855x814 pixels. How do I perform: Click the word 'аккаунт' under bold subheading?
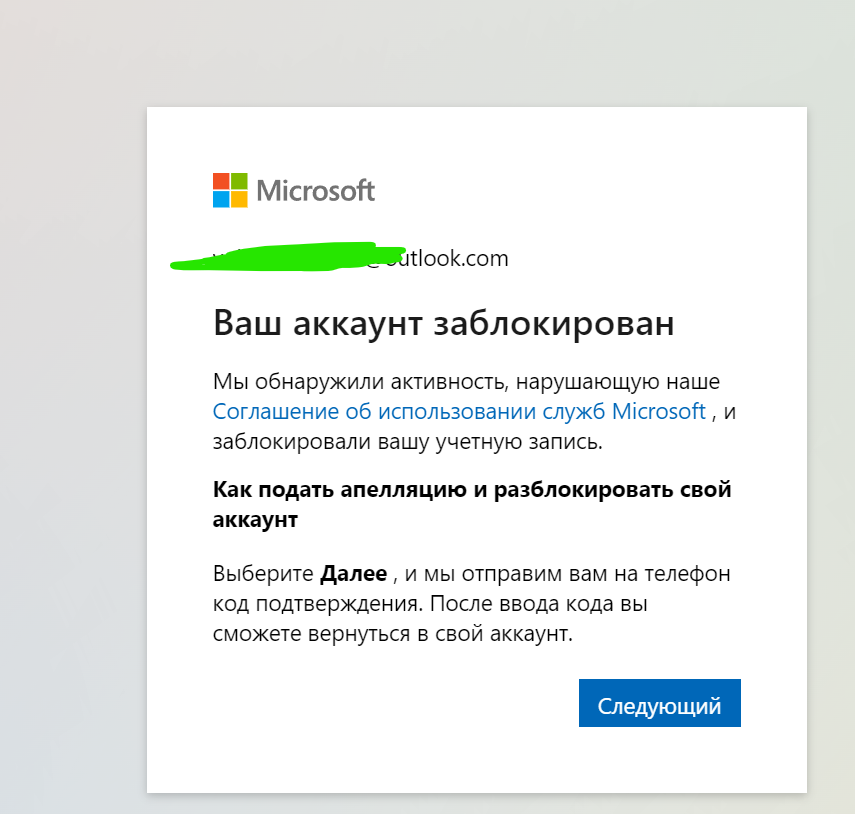tap(255, 520)
